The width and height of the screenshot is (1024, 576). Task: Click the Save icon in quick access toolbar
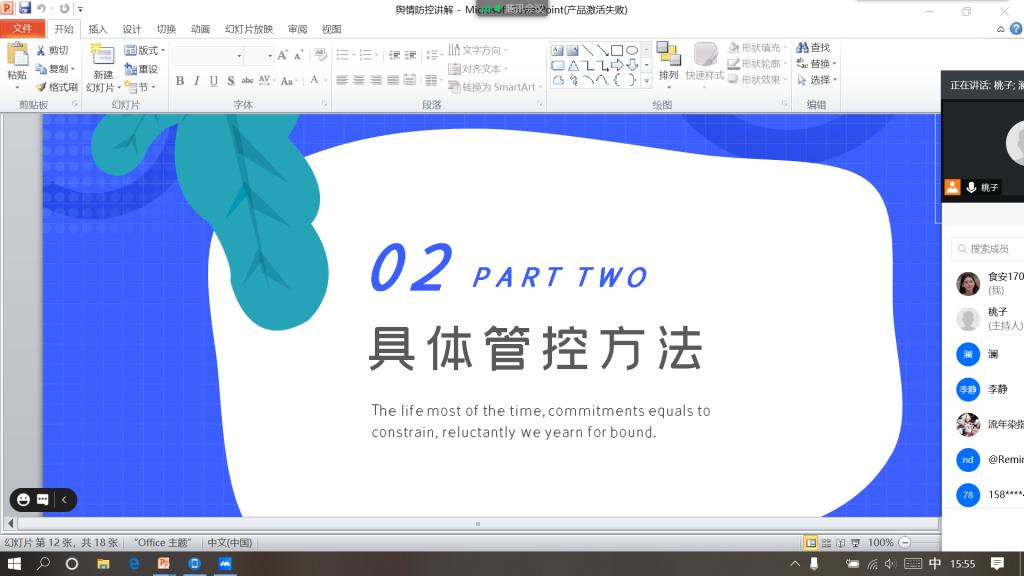(25, 8)
